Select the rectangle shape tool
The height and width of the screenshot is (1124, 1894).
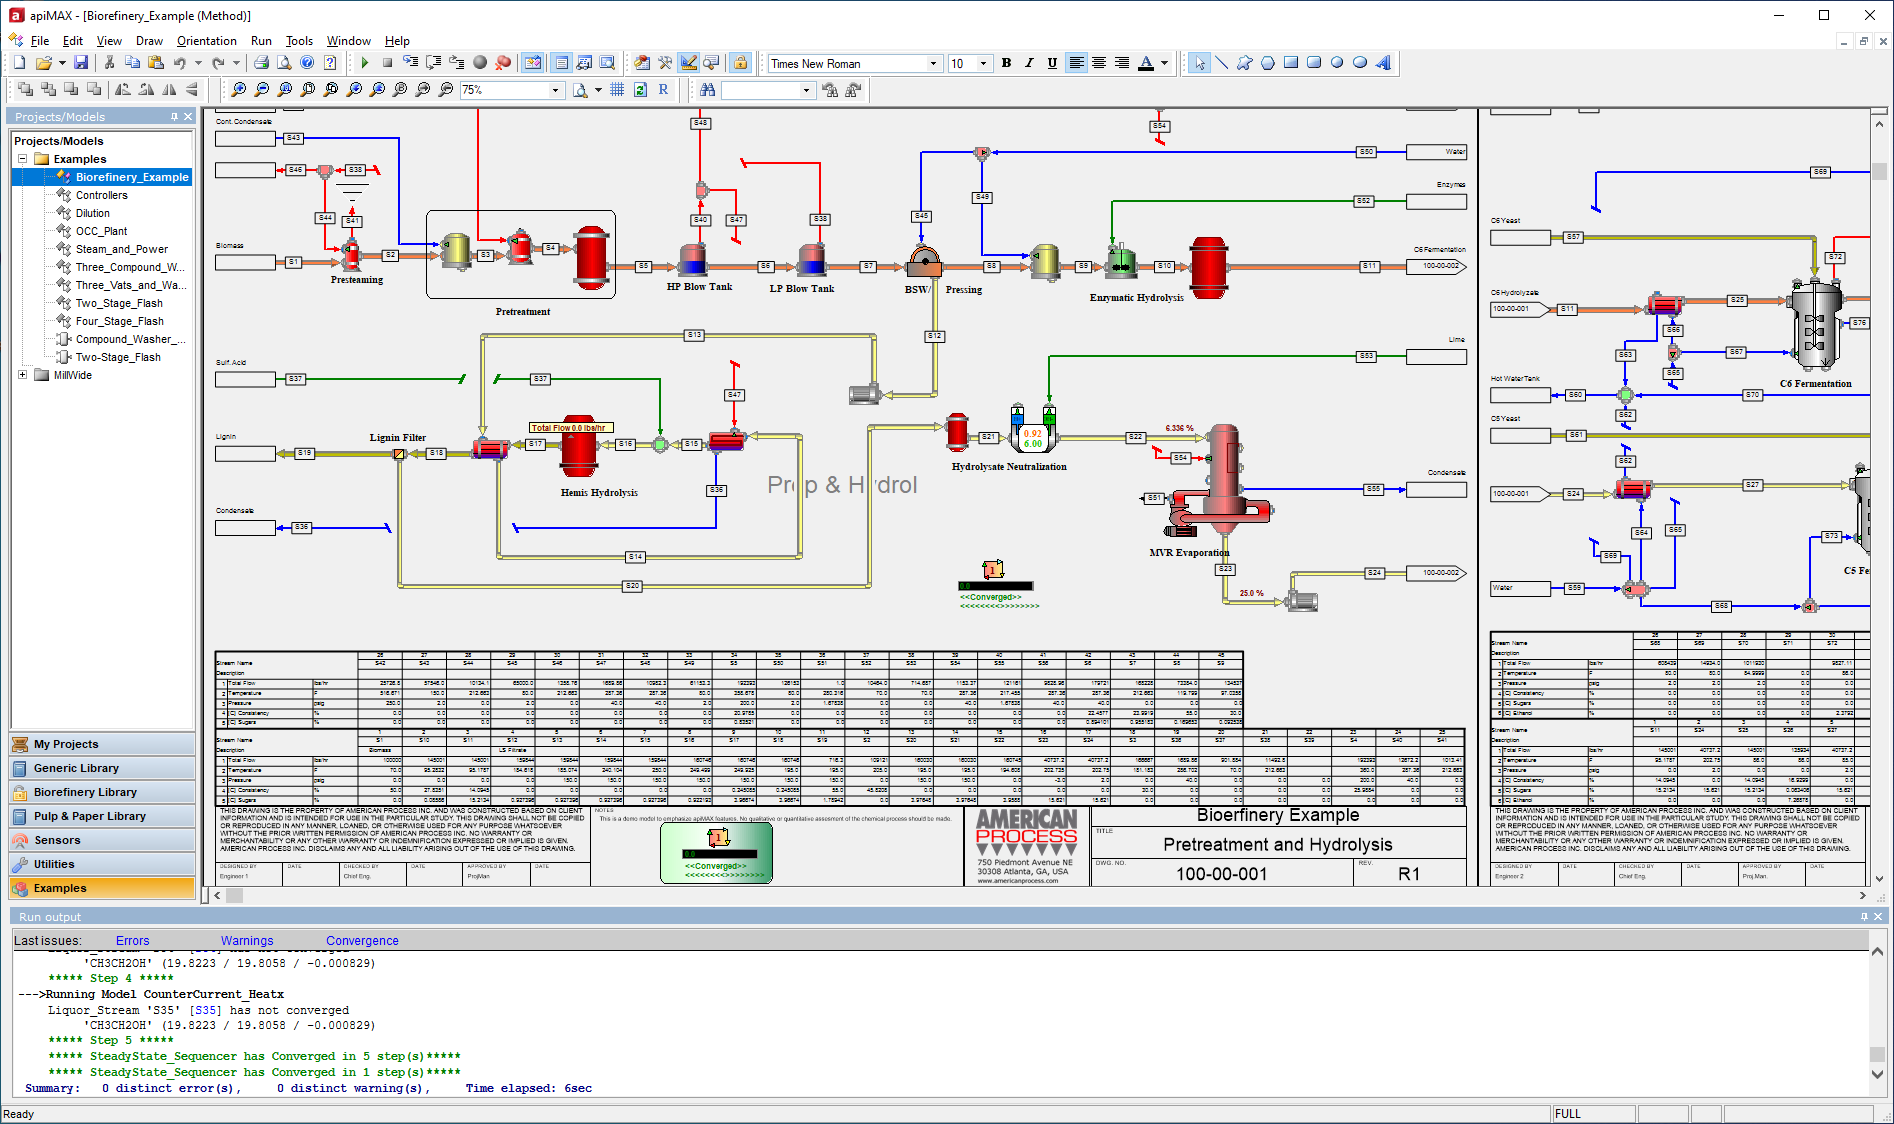pos(1291,63)
